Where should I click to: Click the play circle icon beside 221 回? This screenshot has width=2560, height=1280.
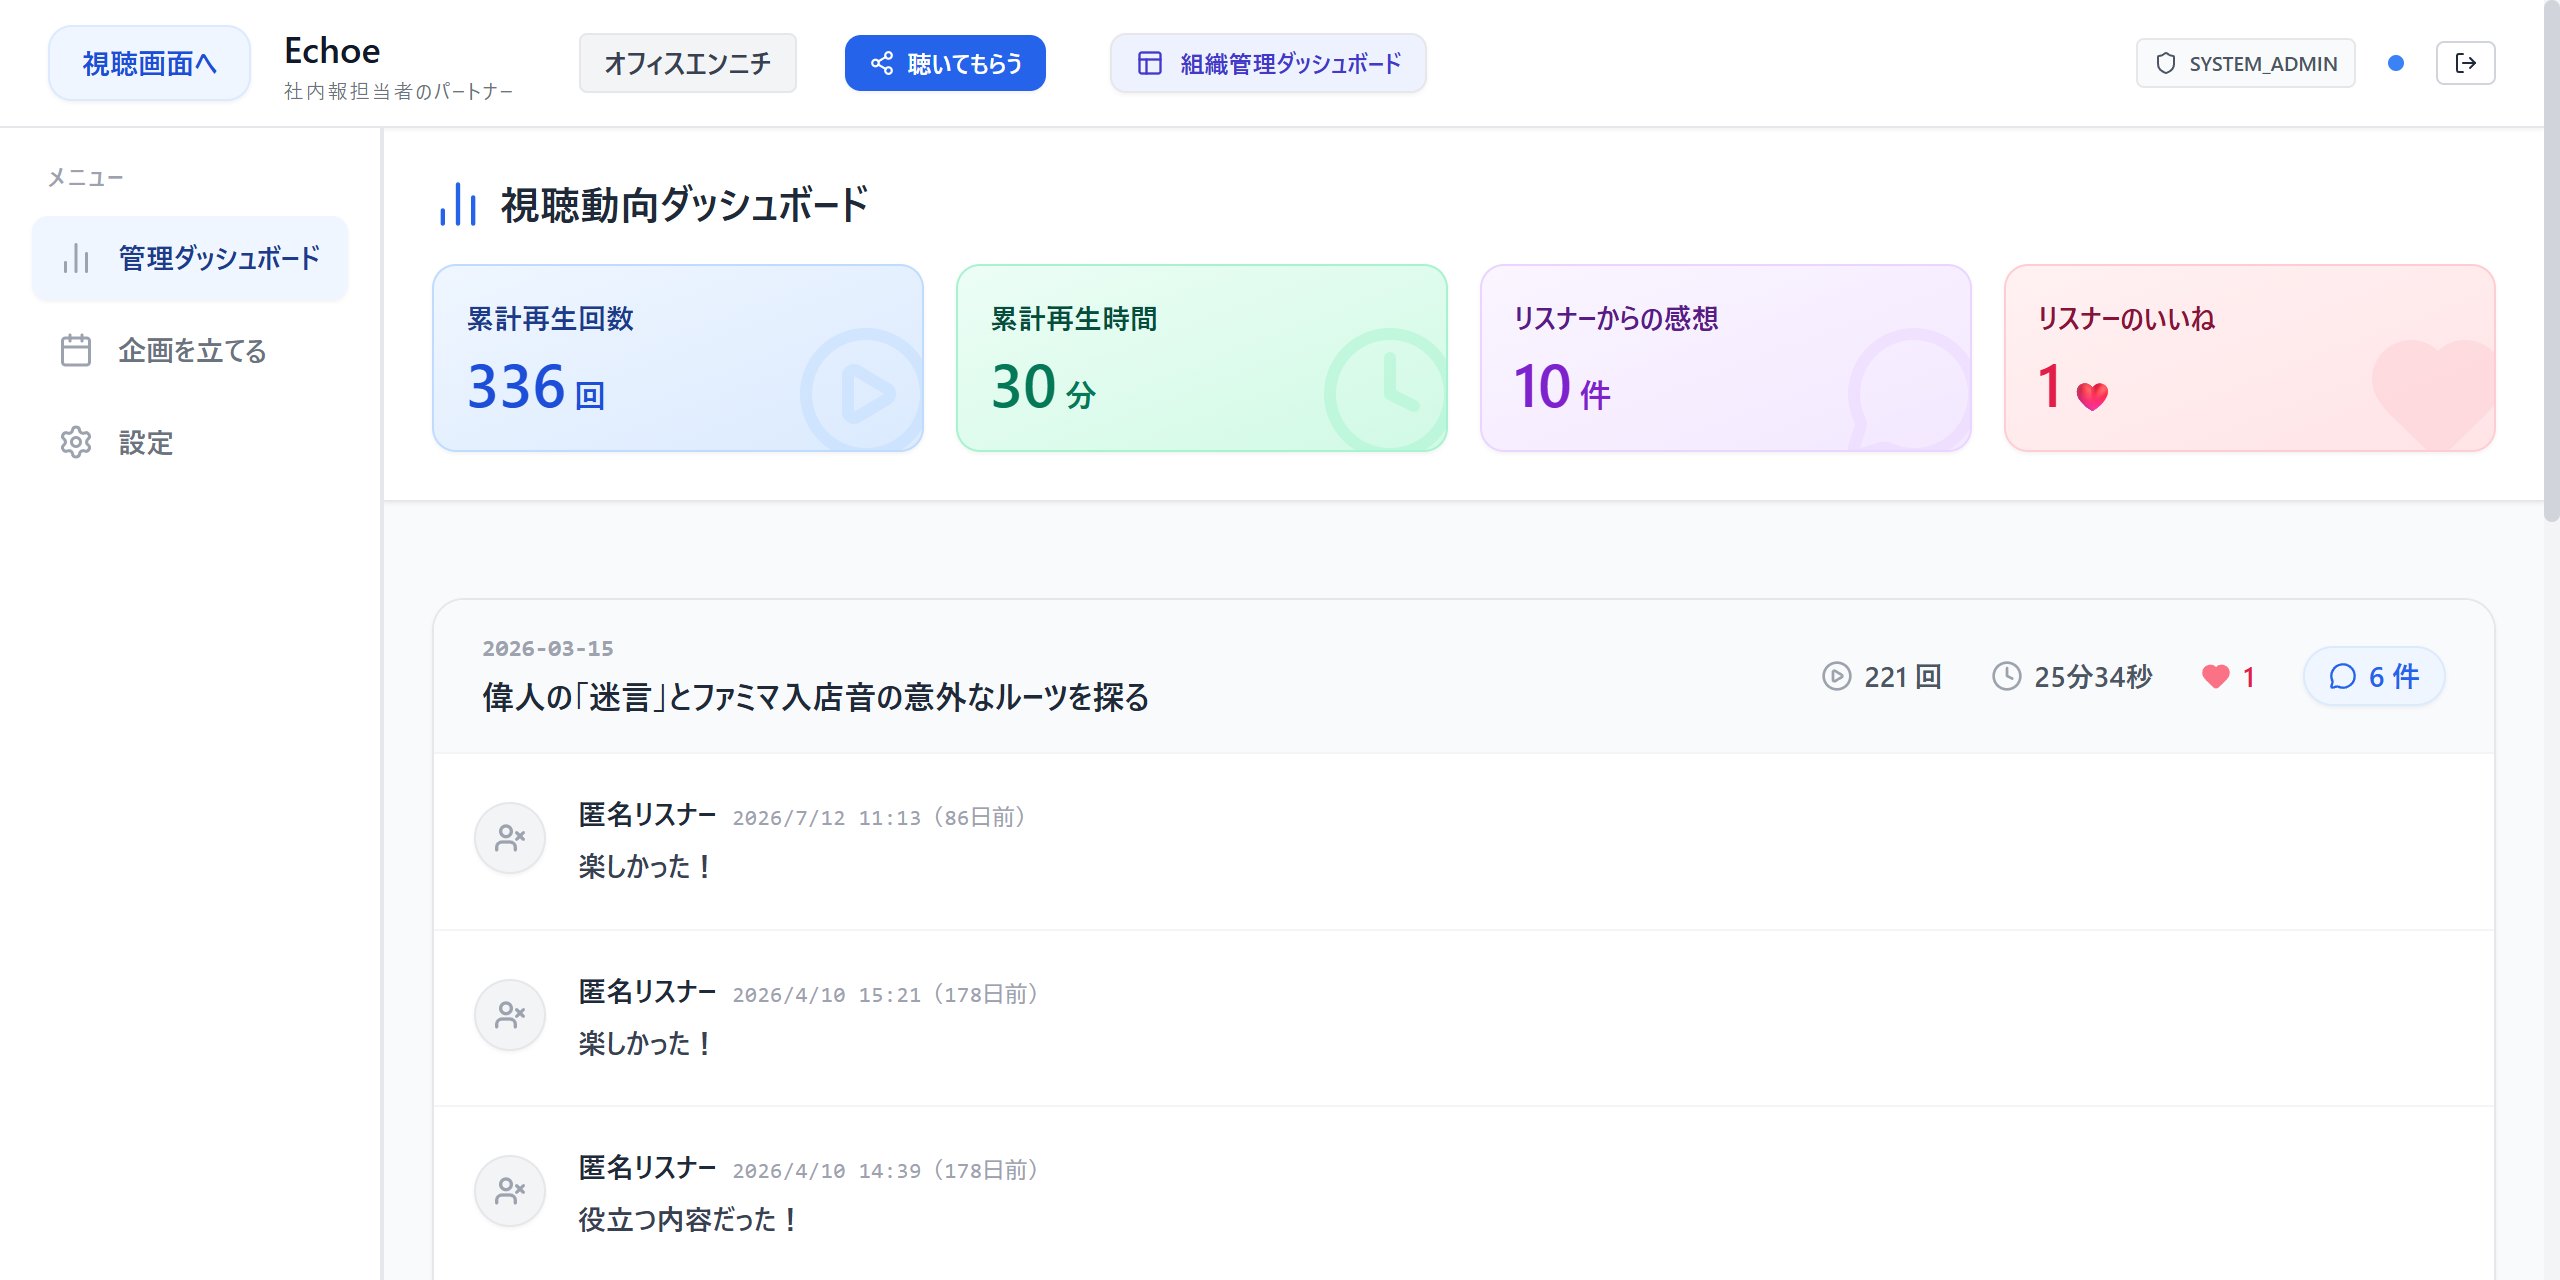[1837, 676]
